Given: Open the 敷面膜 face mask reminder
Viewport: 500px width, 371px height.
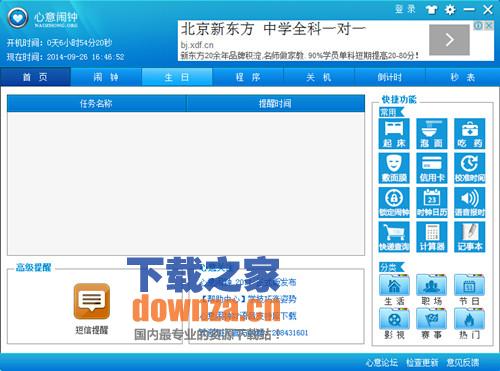Looking at the screenshot, I should coord(394,168).
